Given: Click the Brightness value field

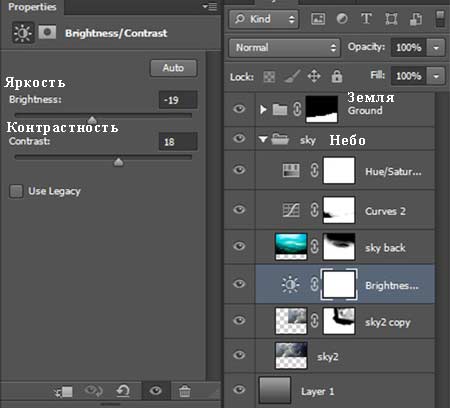Looking at the screenshot, I should pyautogui.click(x=178, y=100).
